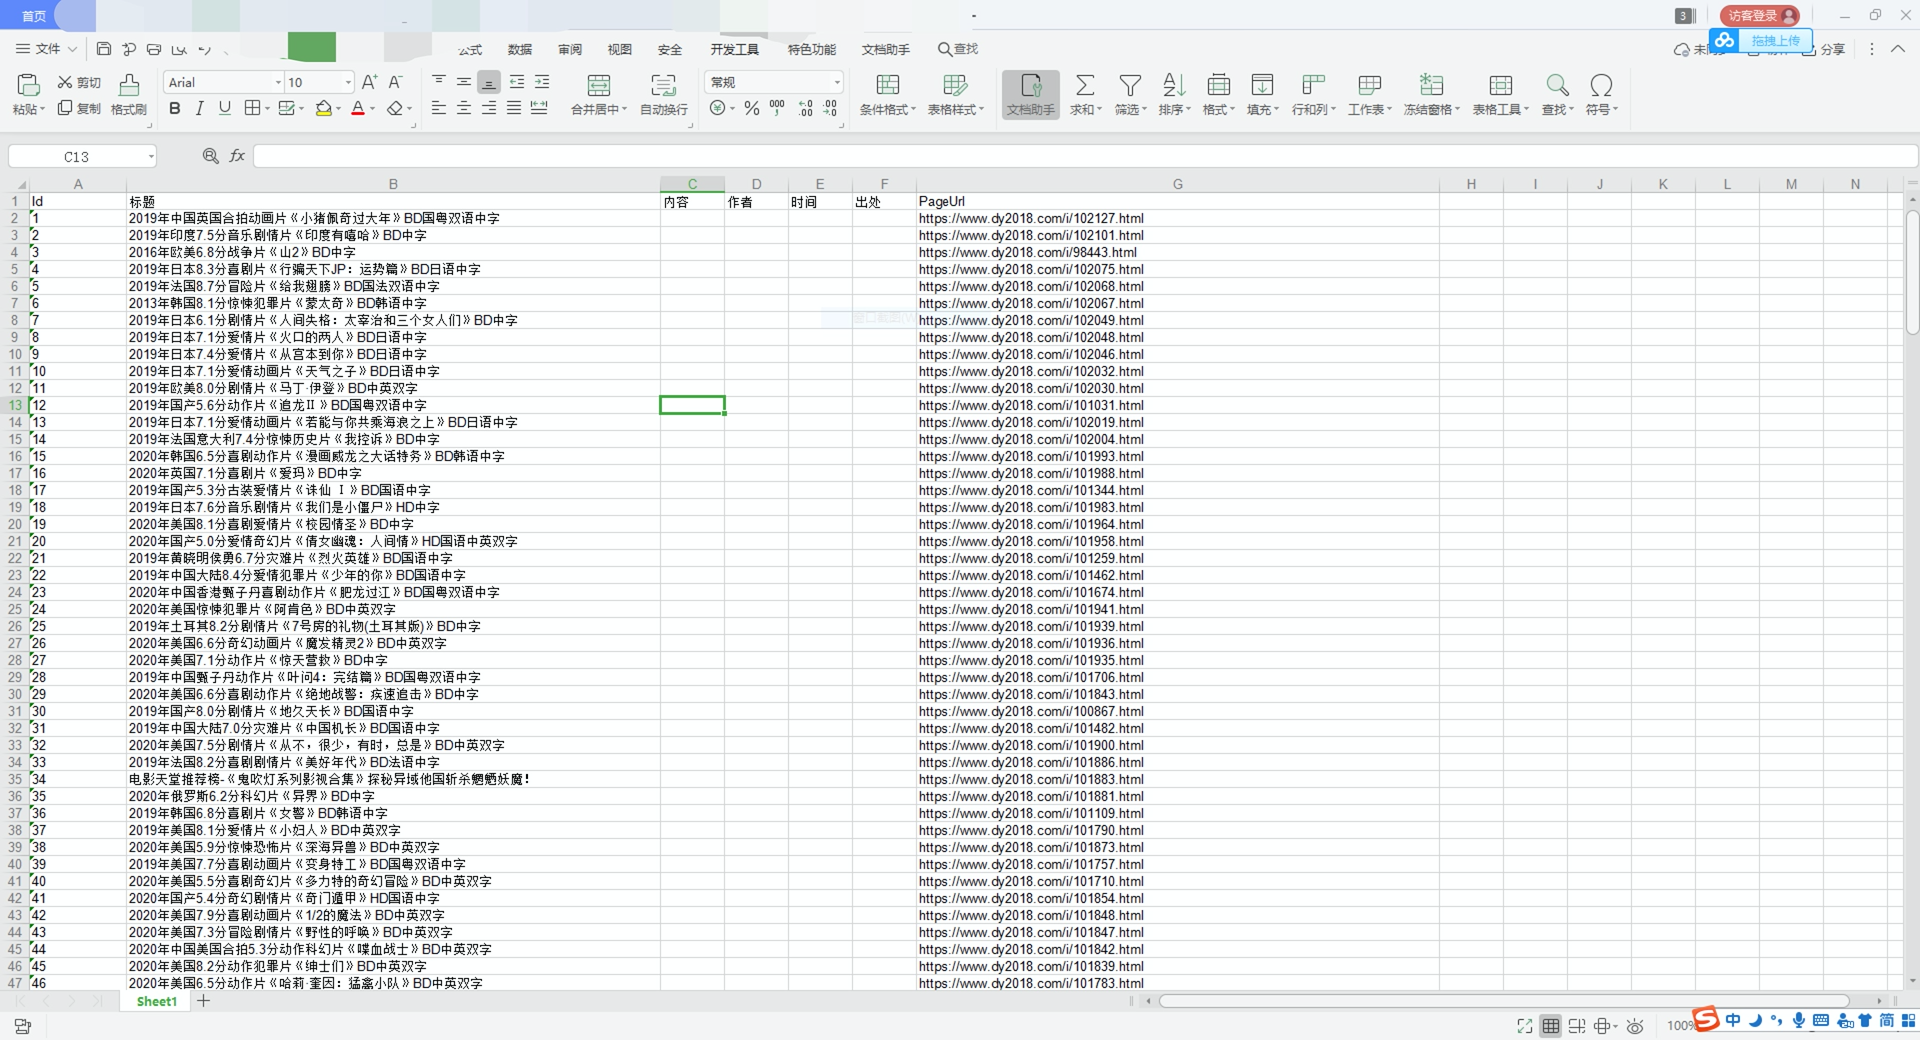The width and height of the screenshot is (1920, 1040).
Task: Click the 查找 search command box
Action: click(958, 49)
